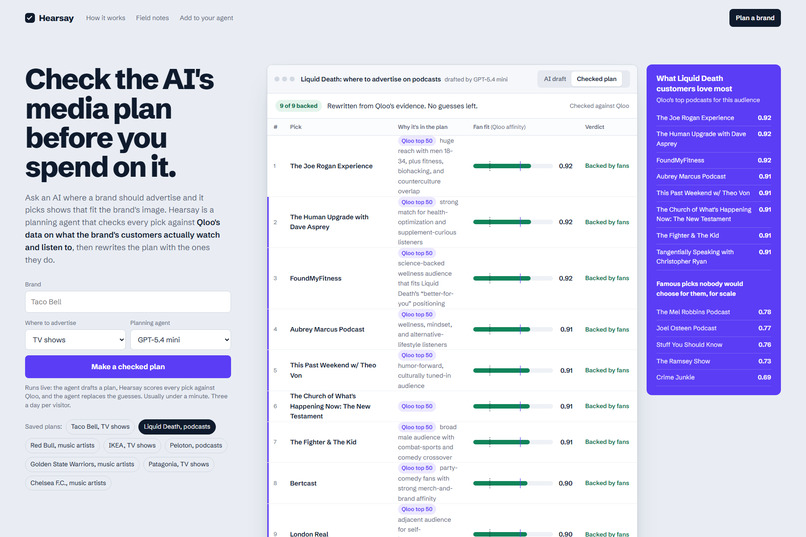Open the Planning agent dropdown
Image resolution: width=806 pixels, height=537 pixels.
tap(180, 340)
